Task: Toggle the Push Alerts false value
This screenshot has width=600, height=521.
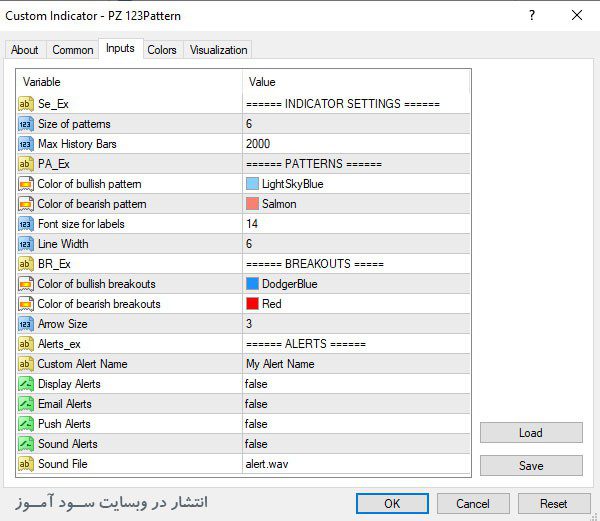Action: [256, 424]
